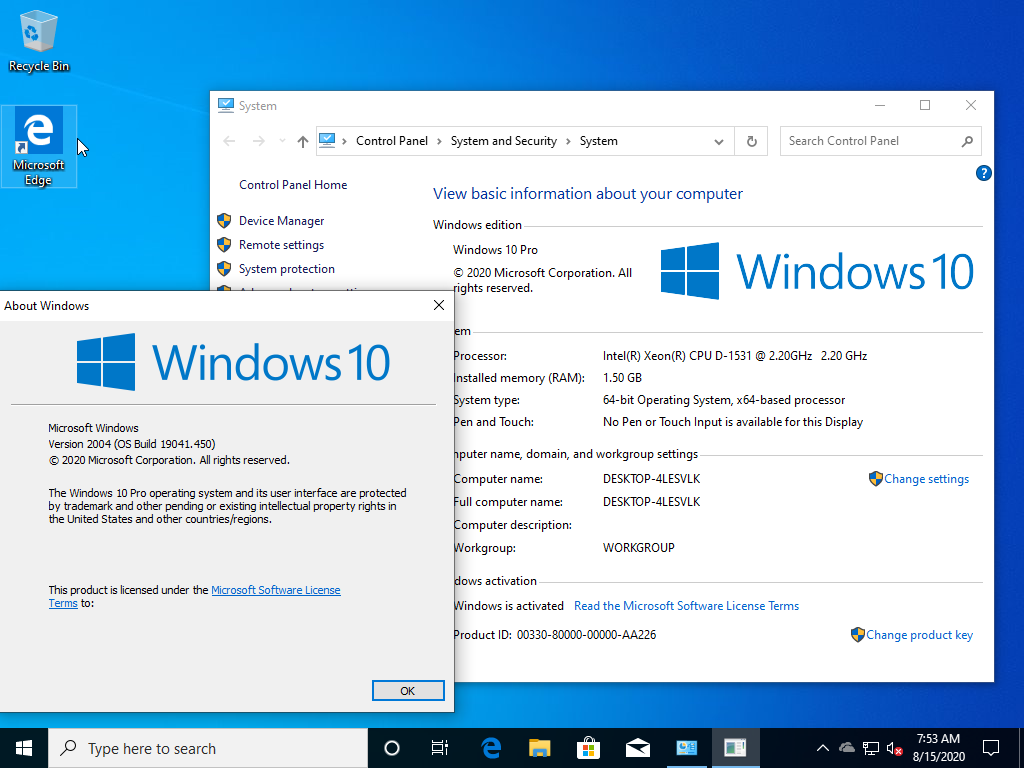Click the System window title bar icon
This screenshot has height=768, width=1024.
(x=225, y=105)
